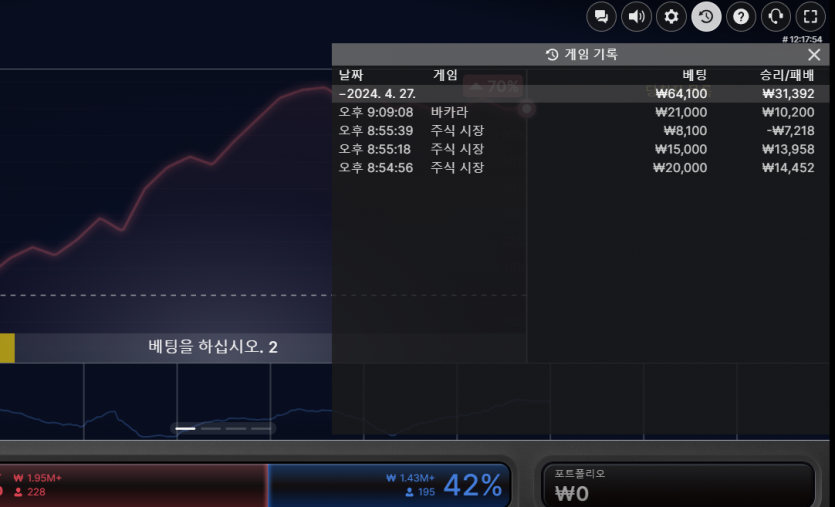The width and height of the screenshot is (835, 507).
Task: Toggle the game history clock icon
Action: 706,16
